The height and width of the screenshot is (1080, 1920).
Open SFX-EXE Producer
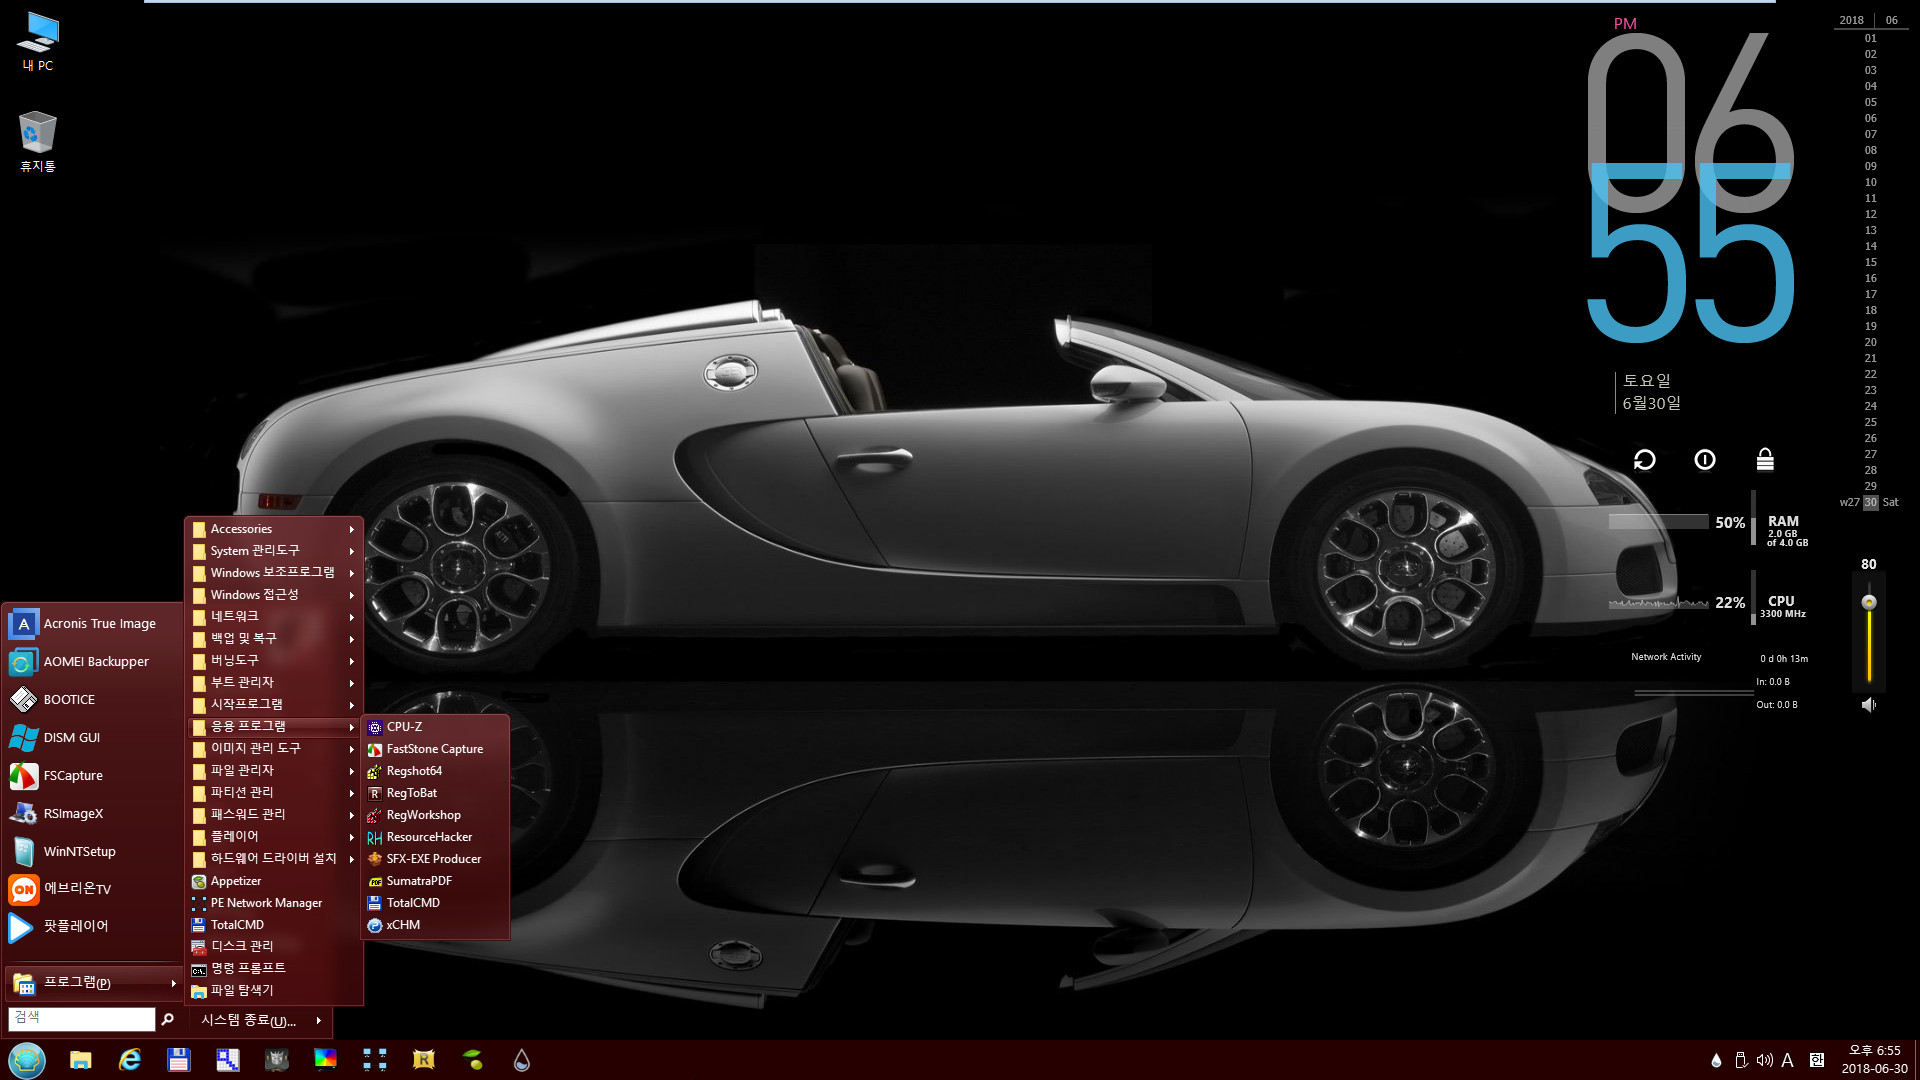click(435, 859)
